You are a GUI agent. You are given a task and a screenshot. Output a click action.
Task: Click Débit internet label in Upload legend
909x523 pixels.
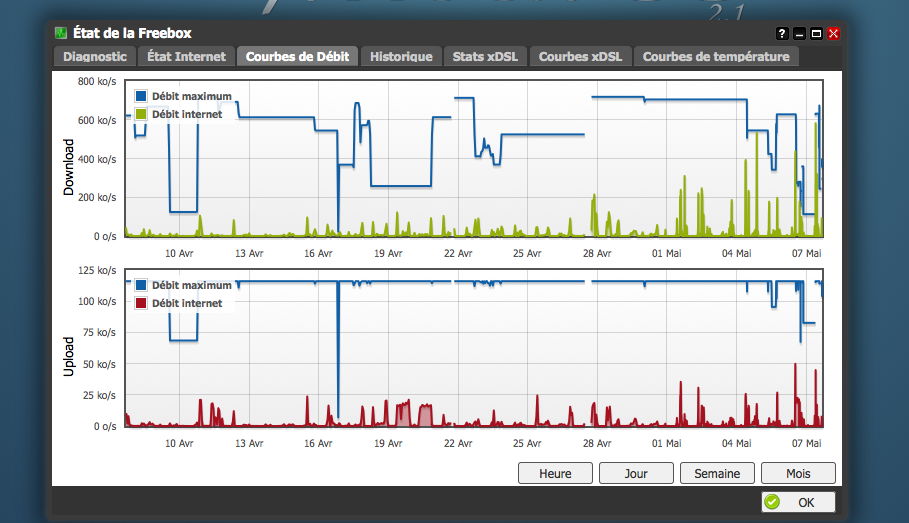tap(187, 303)
